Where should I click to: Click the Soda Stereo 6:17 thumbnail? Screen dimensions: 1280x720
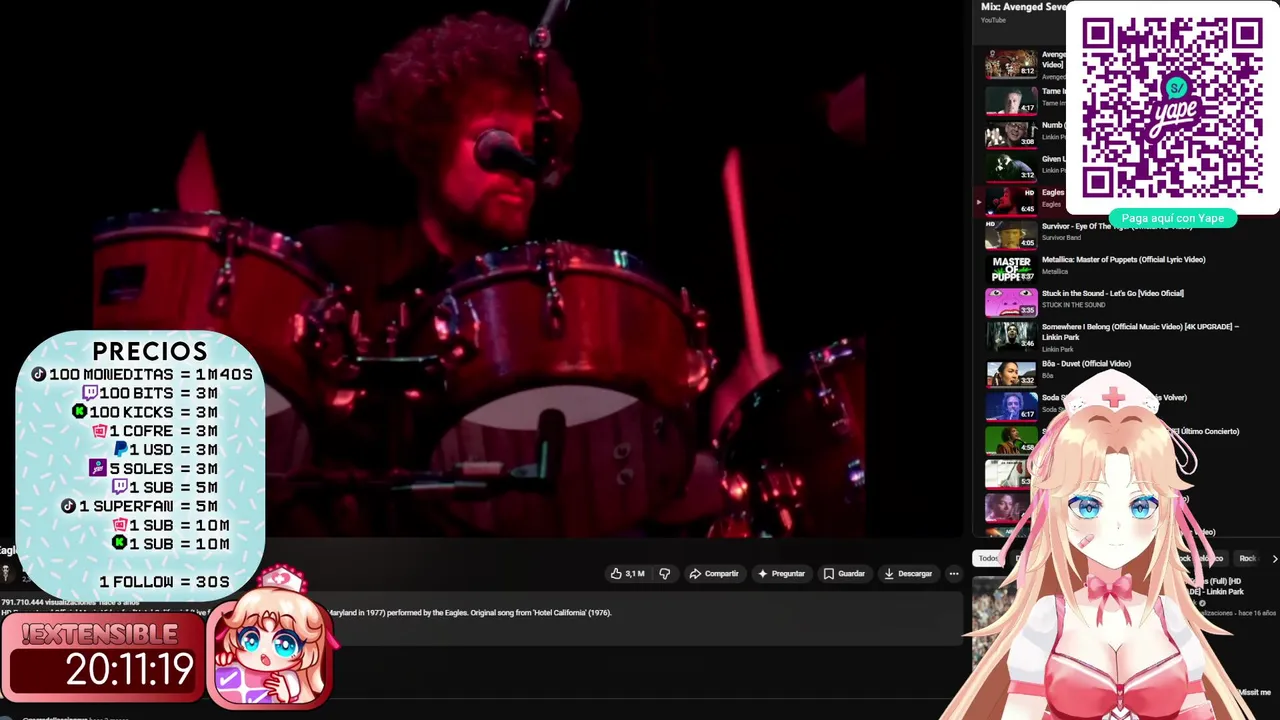(1011, 406)
